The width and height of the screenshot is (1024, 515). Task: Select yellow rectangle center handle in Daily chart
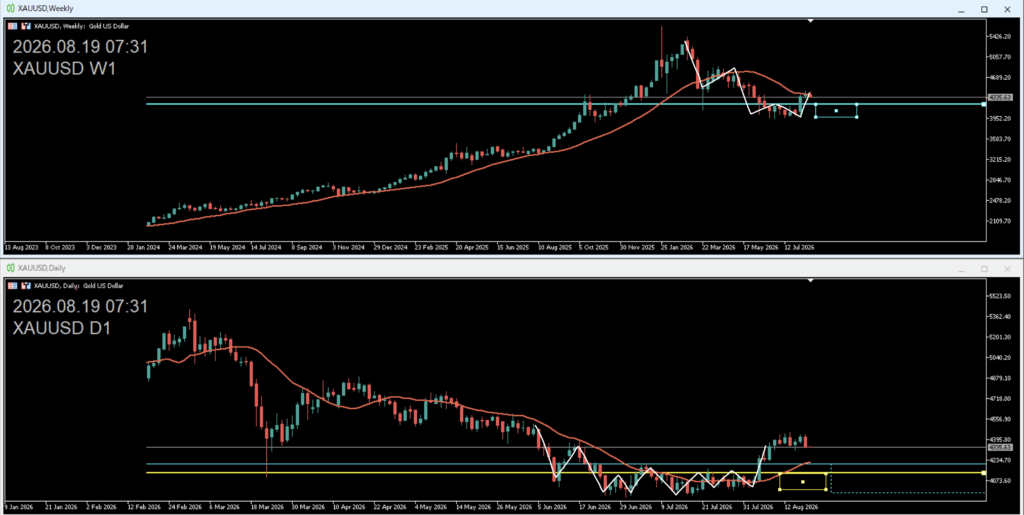click(803, 482)
